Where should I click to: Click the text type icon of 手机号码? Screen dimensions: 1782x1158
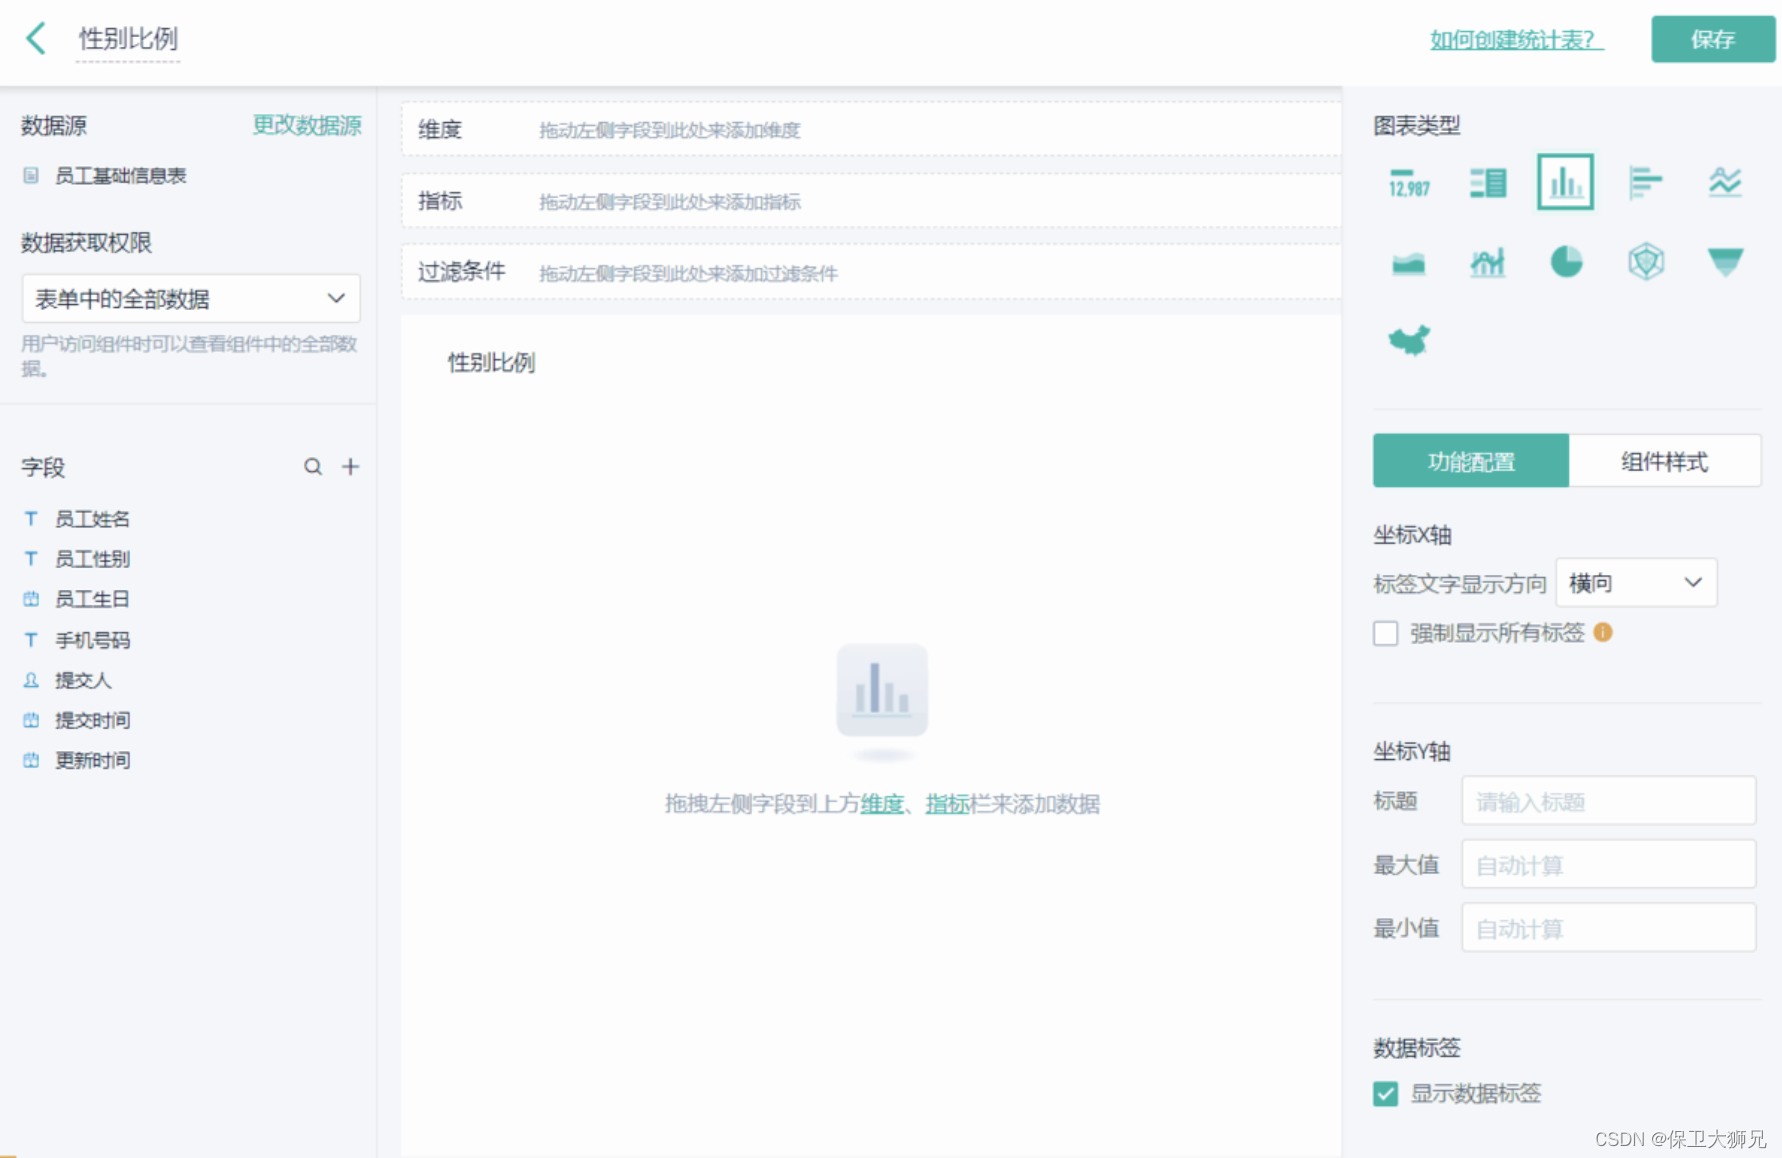point(31,640)
